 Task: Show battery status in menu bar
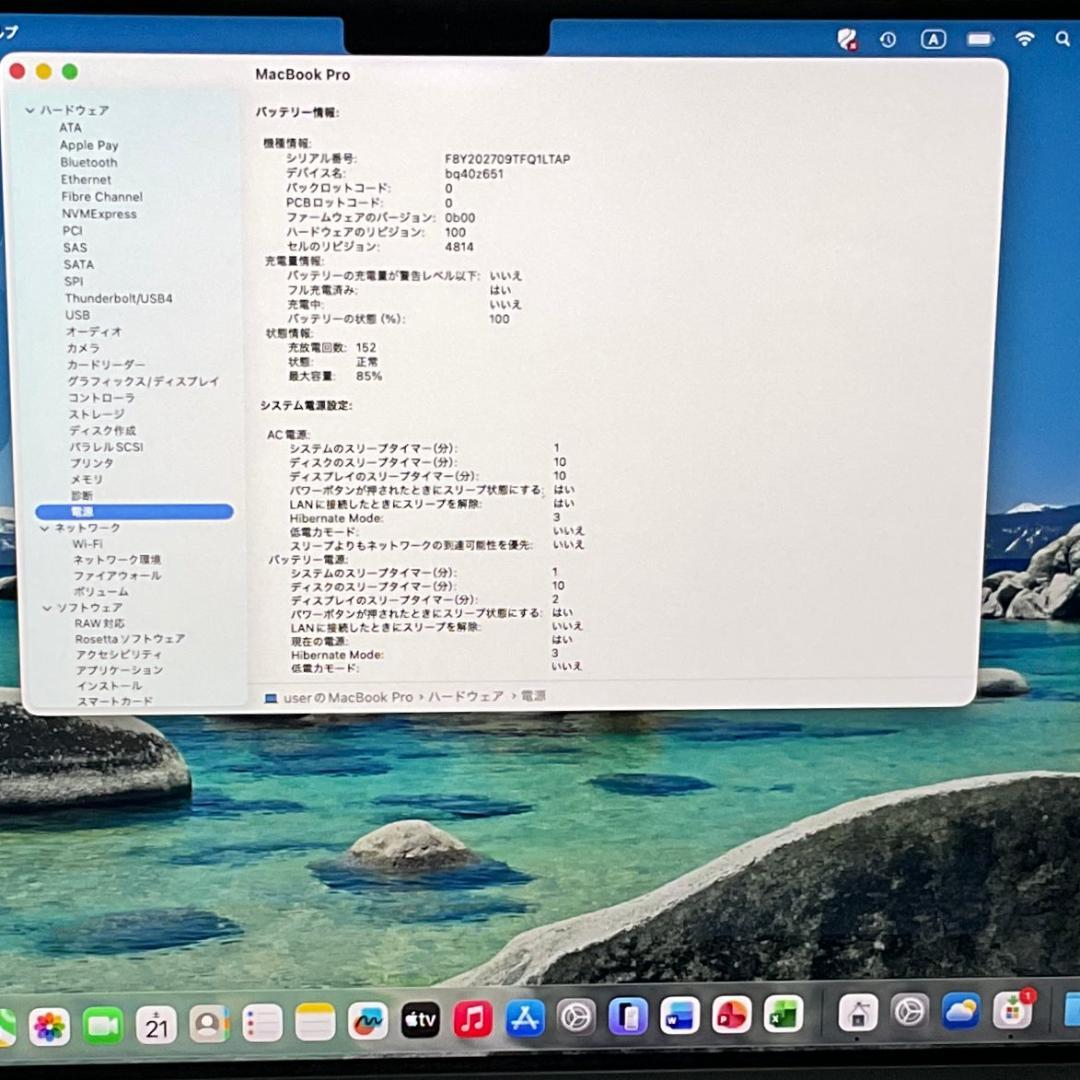coord(979,39)
